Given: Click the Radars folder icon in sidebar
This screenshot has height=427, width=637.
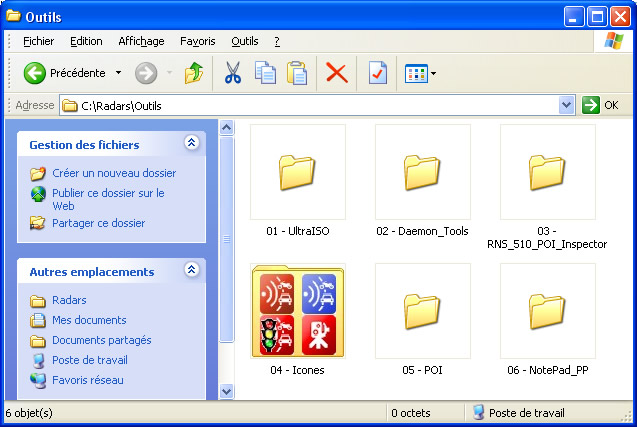Looking at the screenshot, I should 38,301.
